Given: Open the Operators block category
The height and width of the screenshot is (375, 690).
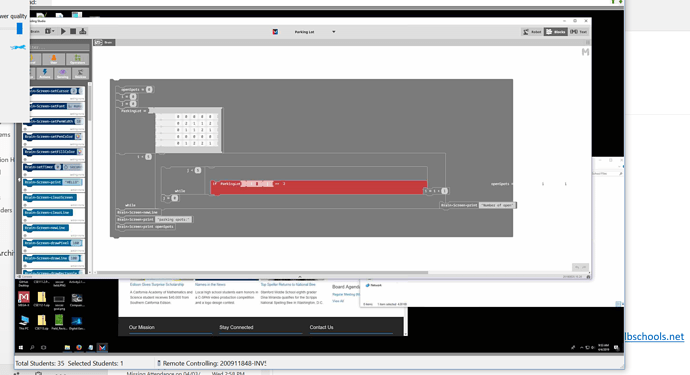Looking at the screenshot, I should click(x=77, y=59).
